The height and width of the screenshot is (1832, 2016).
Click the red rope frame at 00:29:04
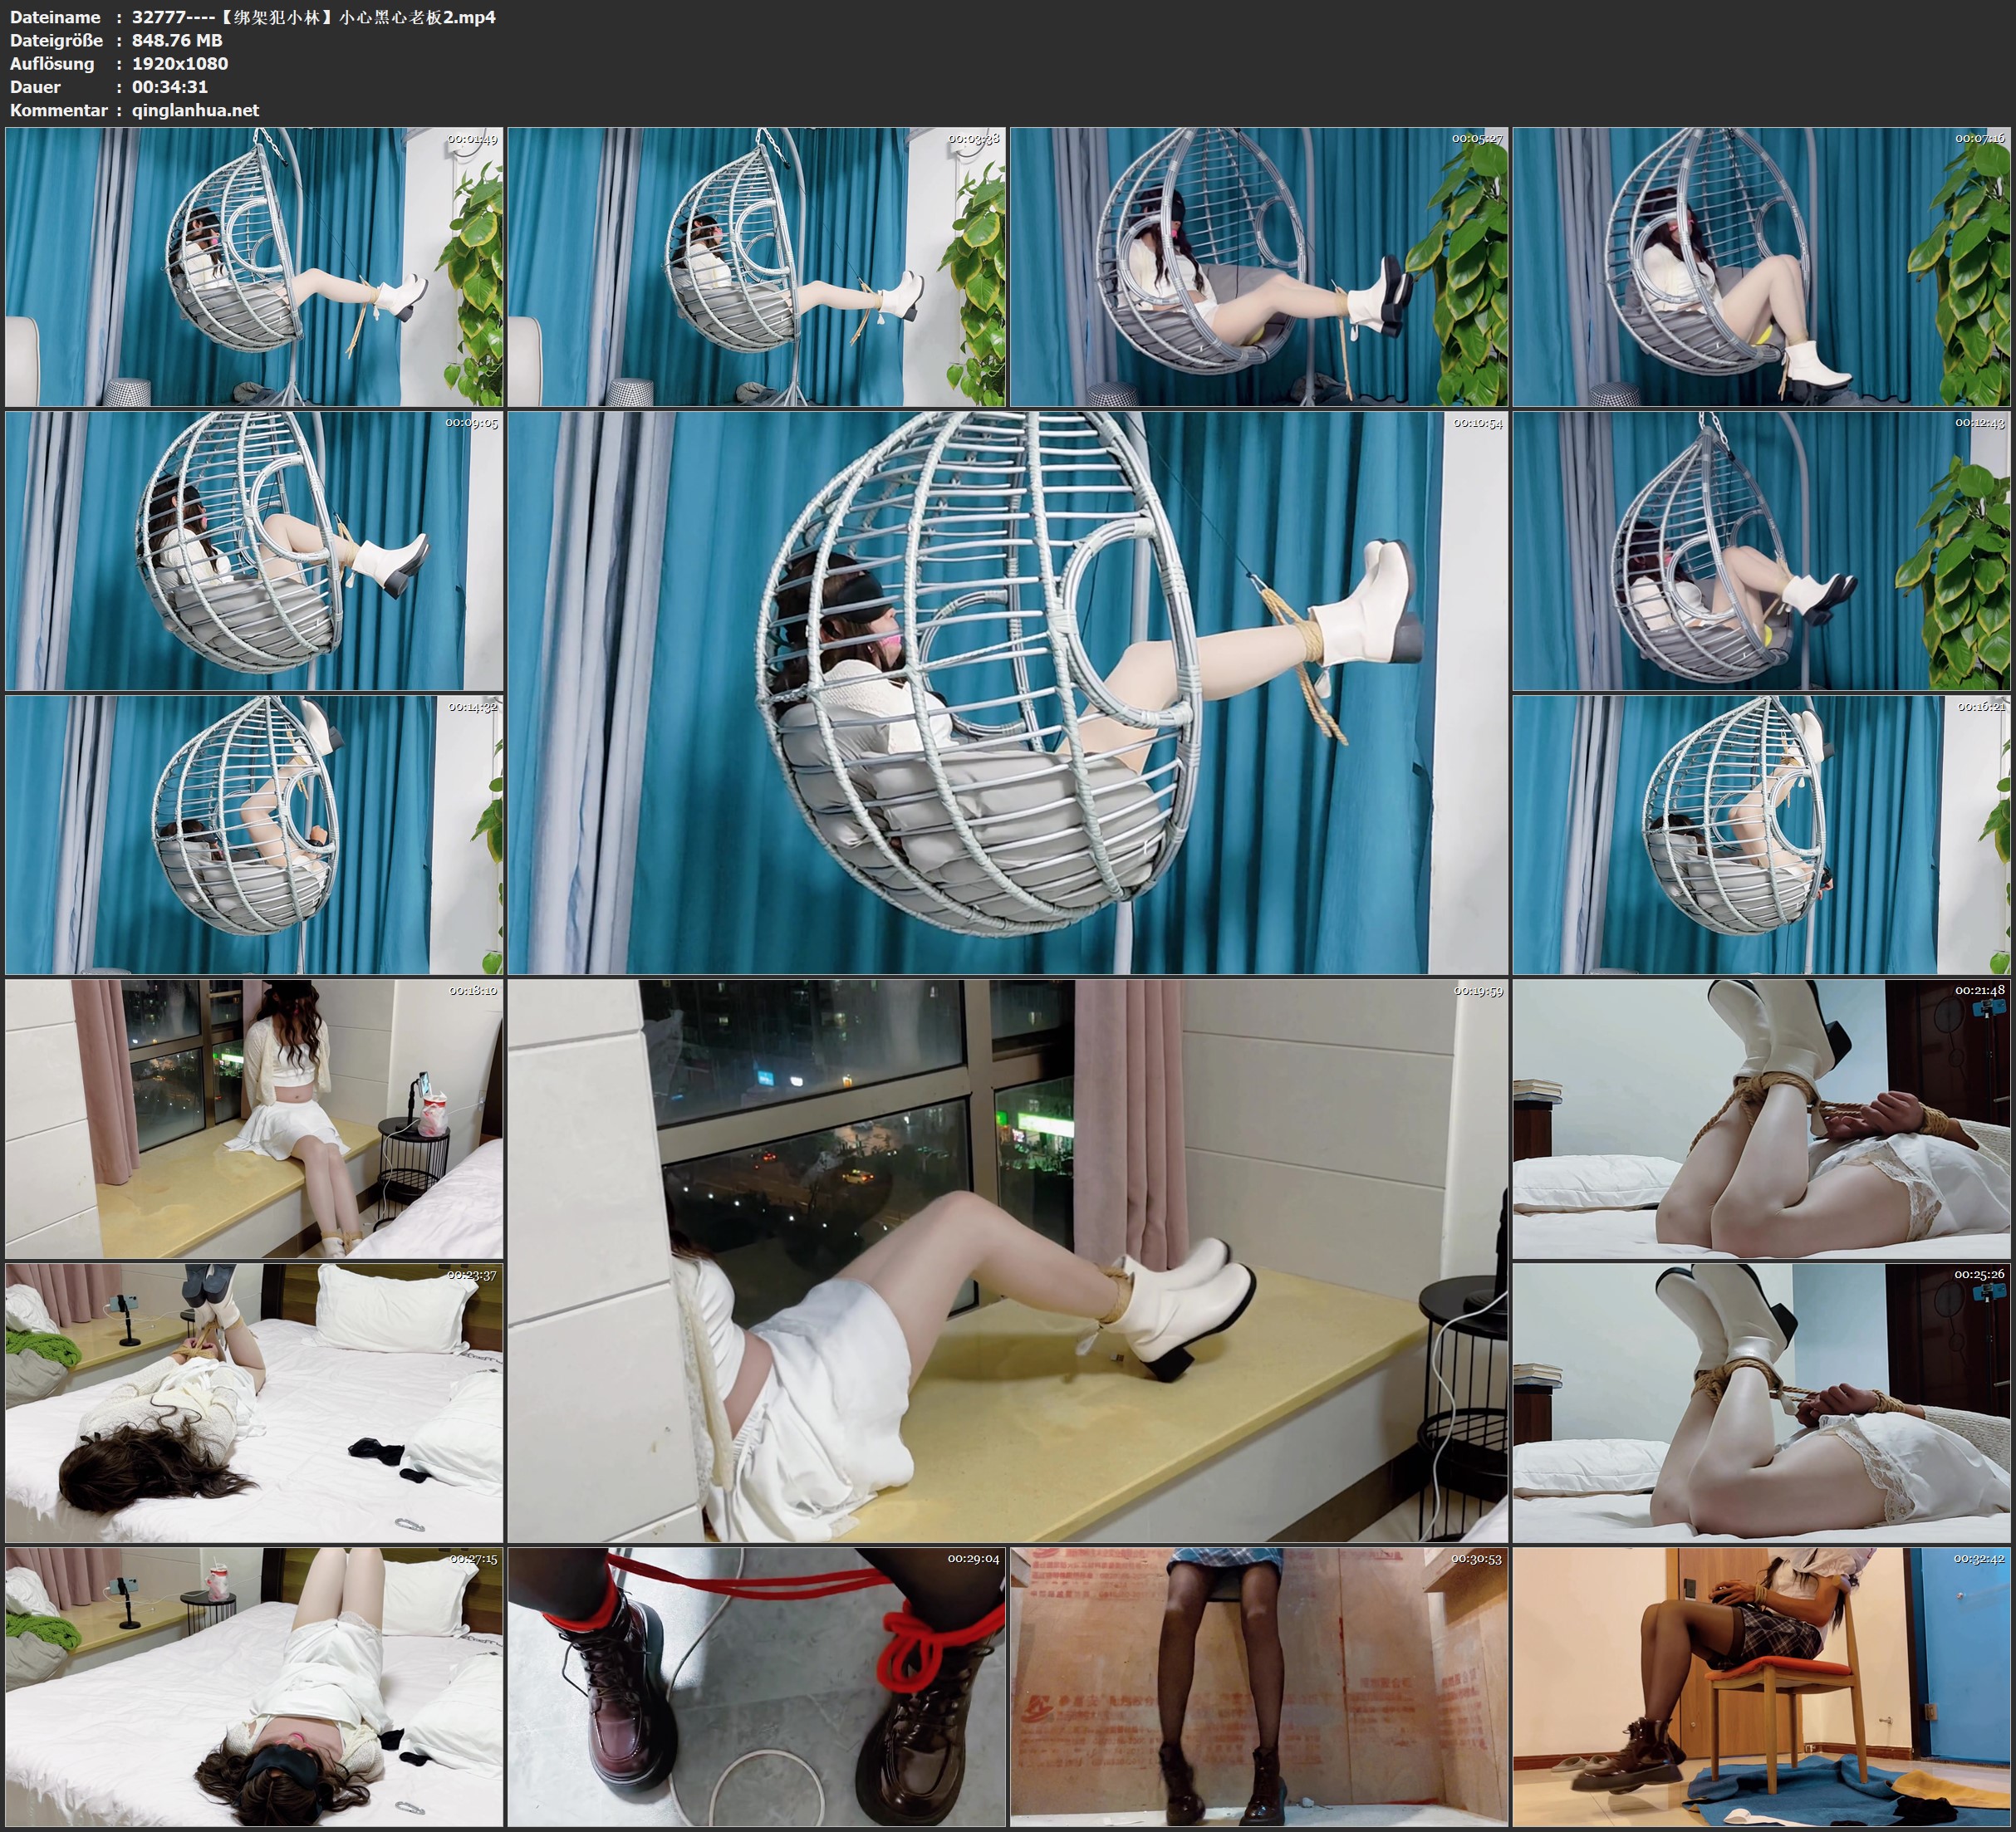pyautogui.click(x=756, y=1687)
